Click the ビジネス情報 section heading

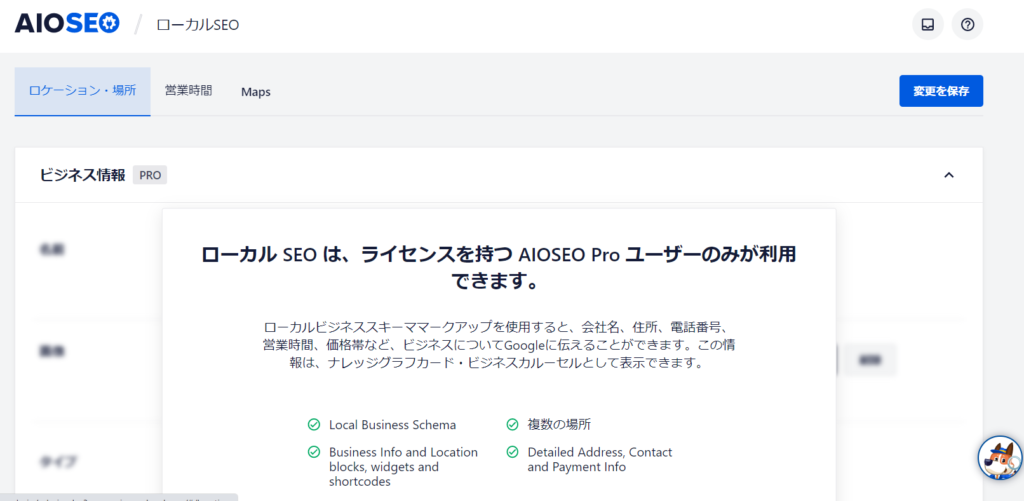pyautogui.click(x=82, y=175)
